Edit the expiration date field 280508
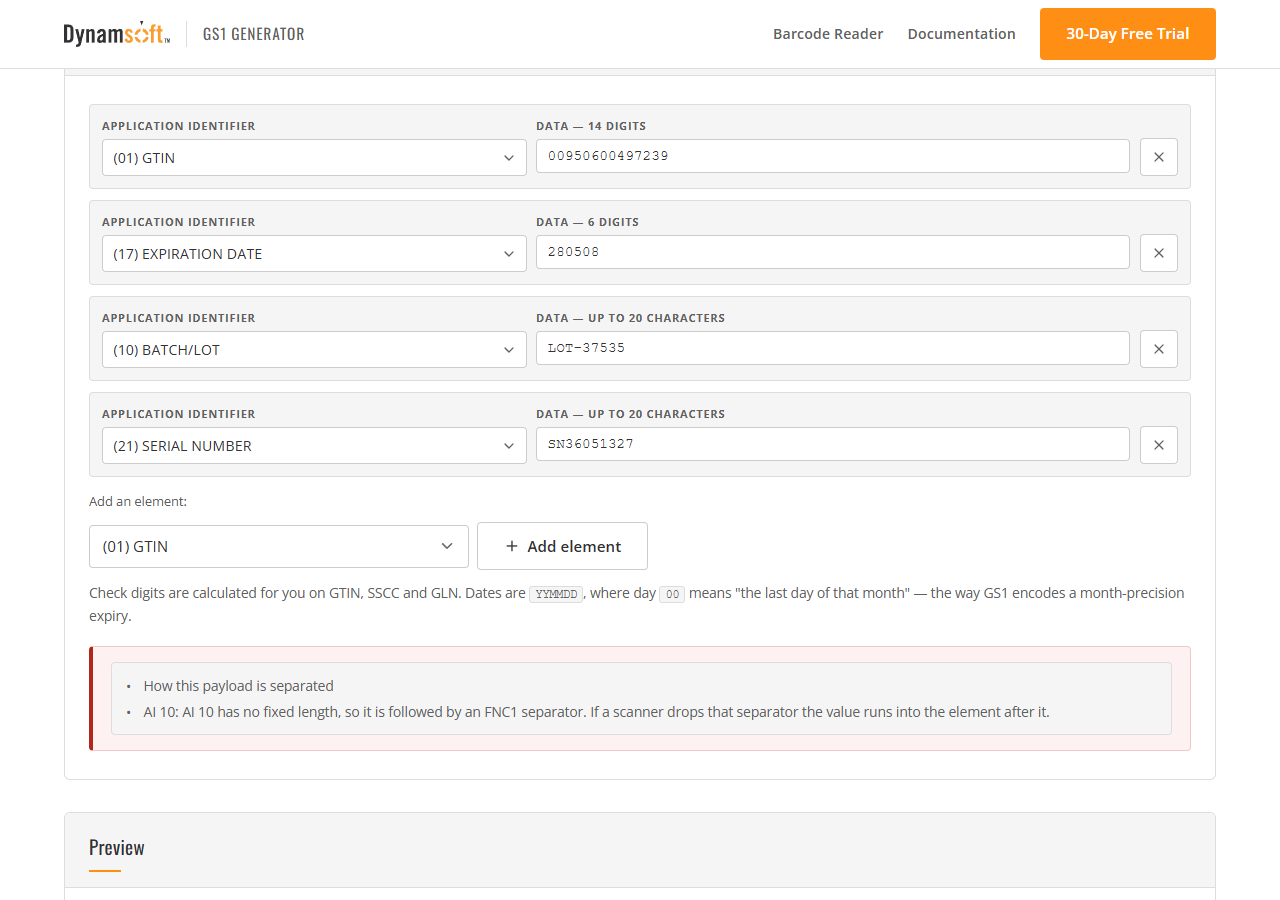 pyautogui.click(x=833, y=252)
